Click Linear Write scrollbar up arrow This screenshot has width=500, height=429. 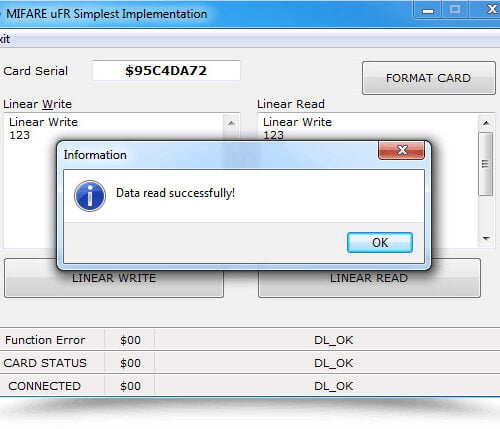pyautogui.click(x=231, y=123)
